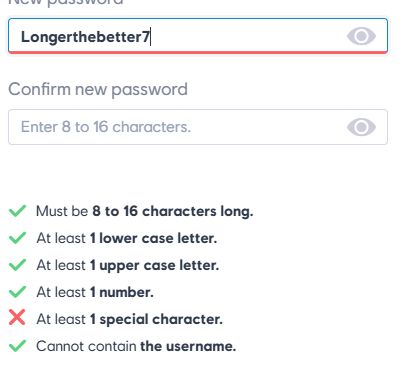Click the 'At least 1 special character' rule text
This screenshot has width=402, height=382.
[x=129, y=320]
